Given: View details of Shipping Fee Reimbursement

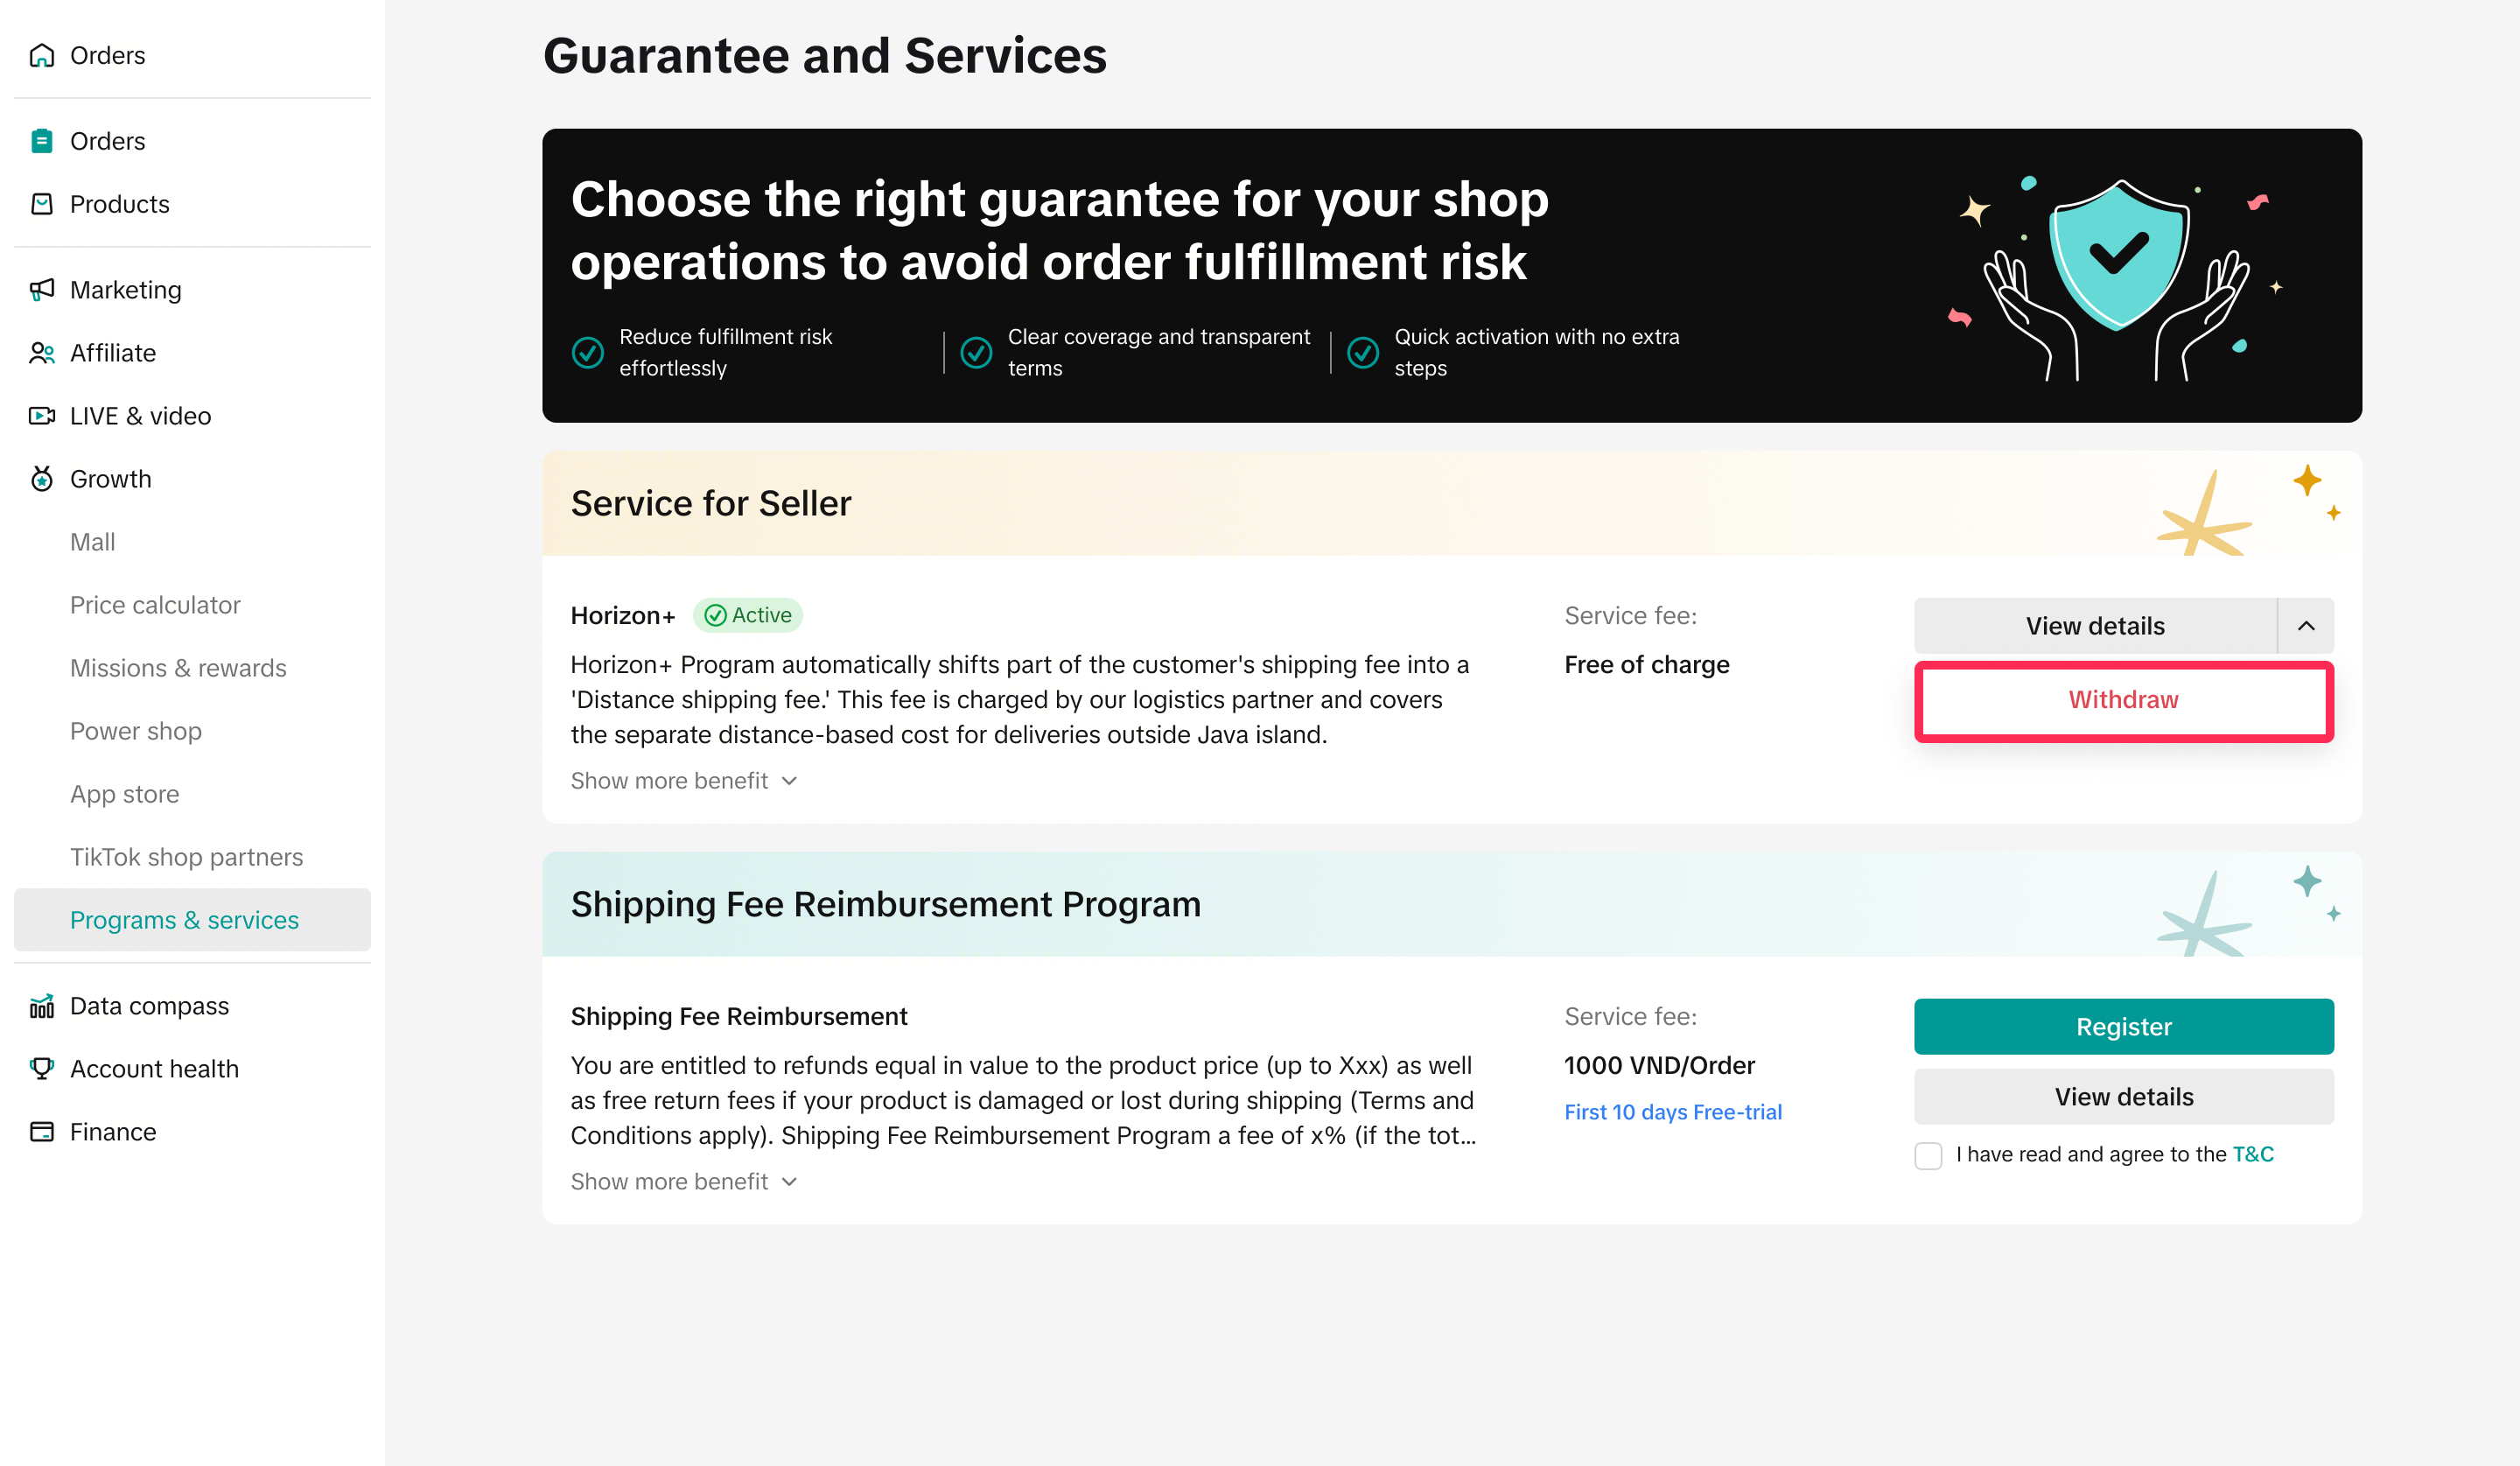Looking at the screenshot, I should (x=2123, y=1097).
